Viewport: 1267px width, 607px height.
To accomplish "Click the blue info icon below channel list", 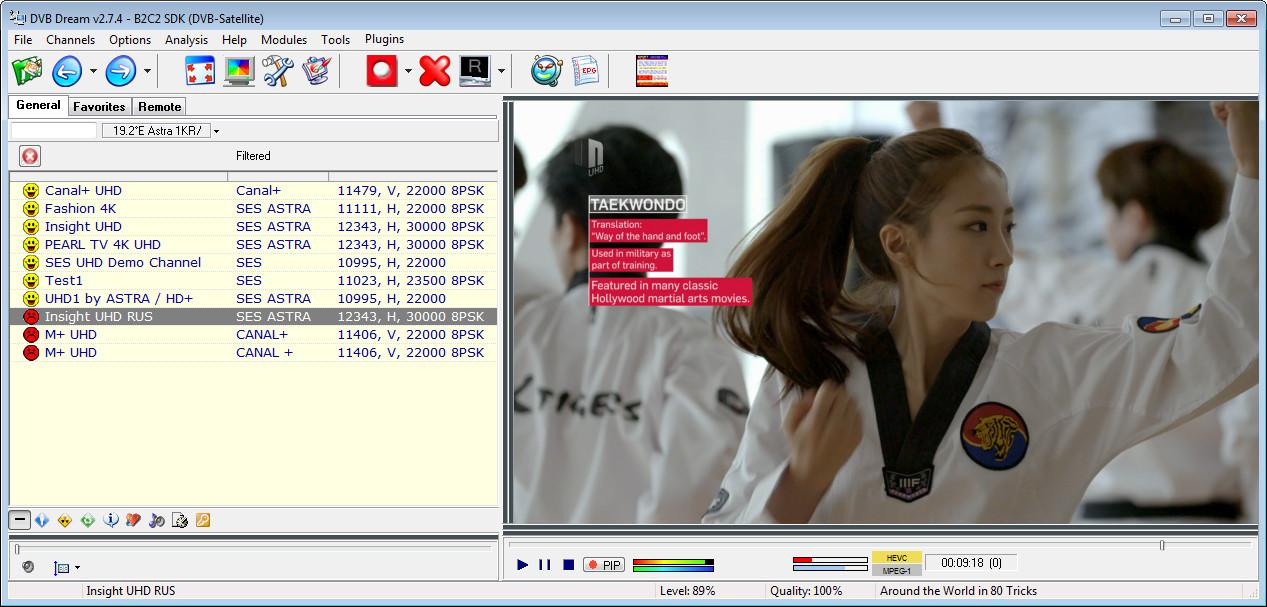I will point(111,520).
